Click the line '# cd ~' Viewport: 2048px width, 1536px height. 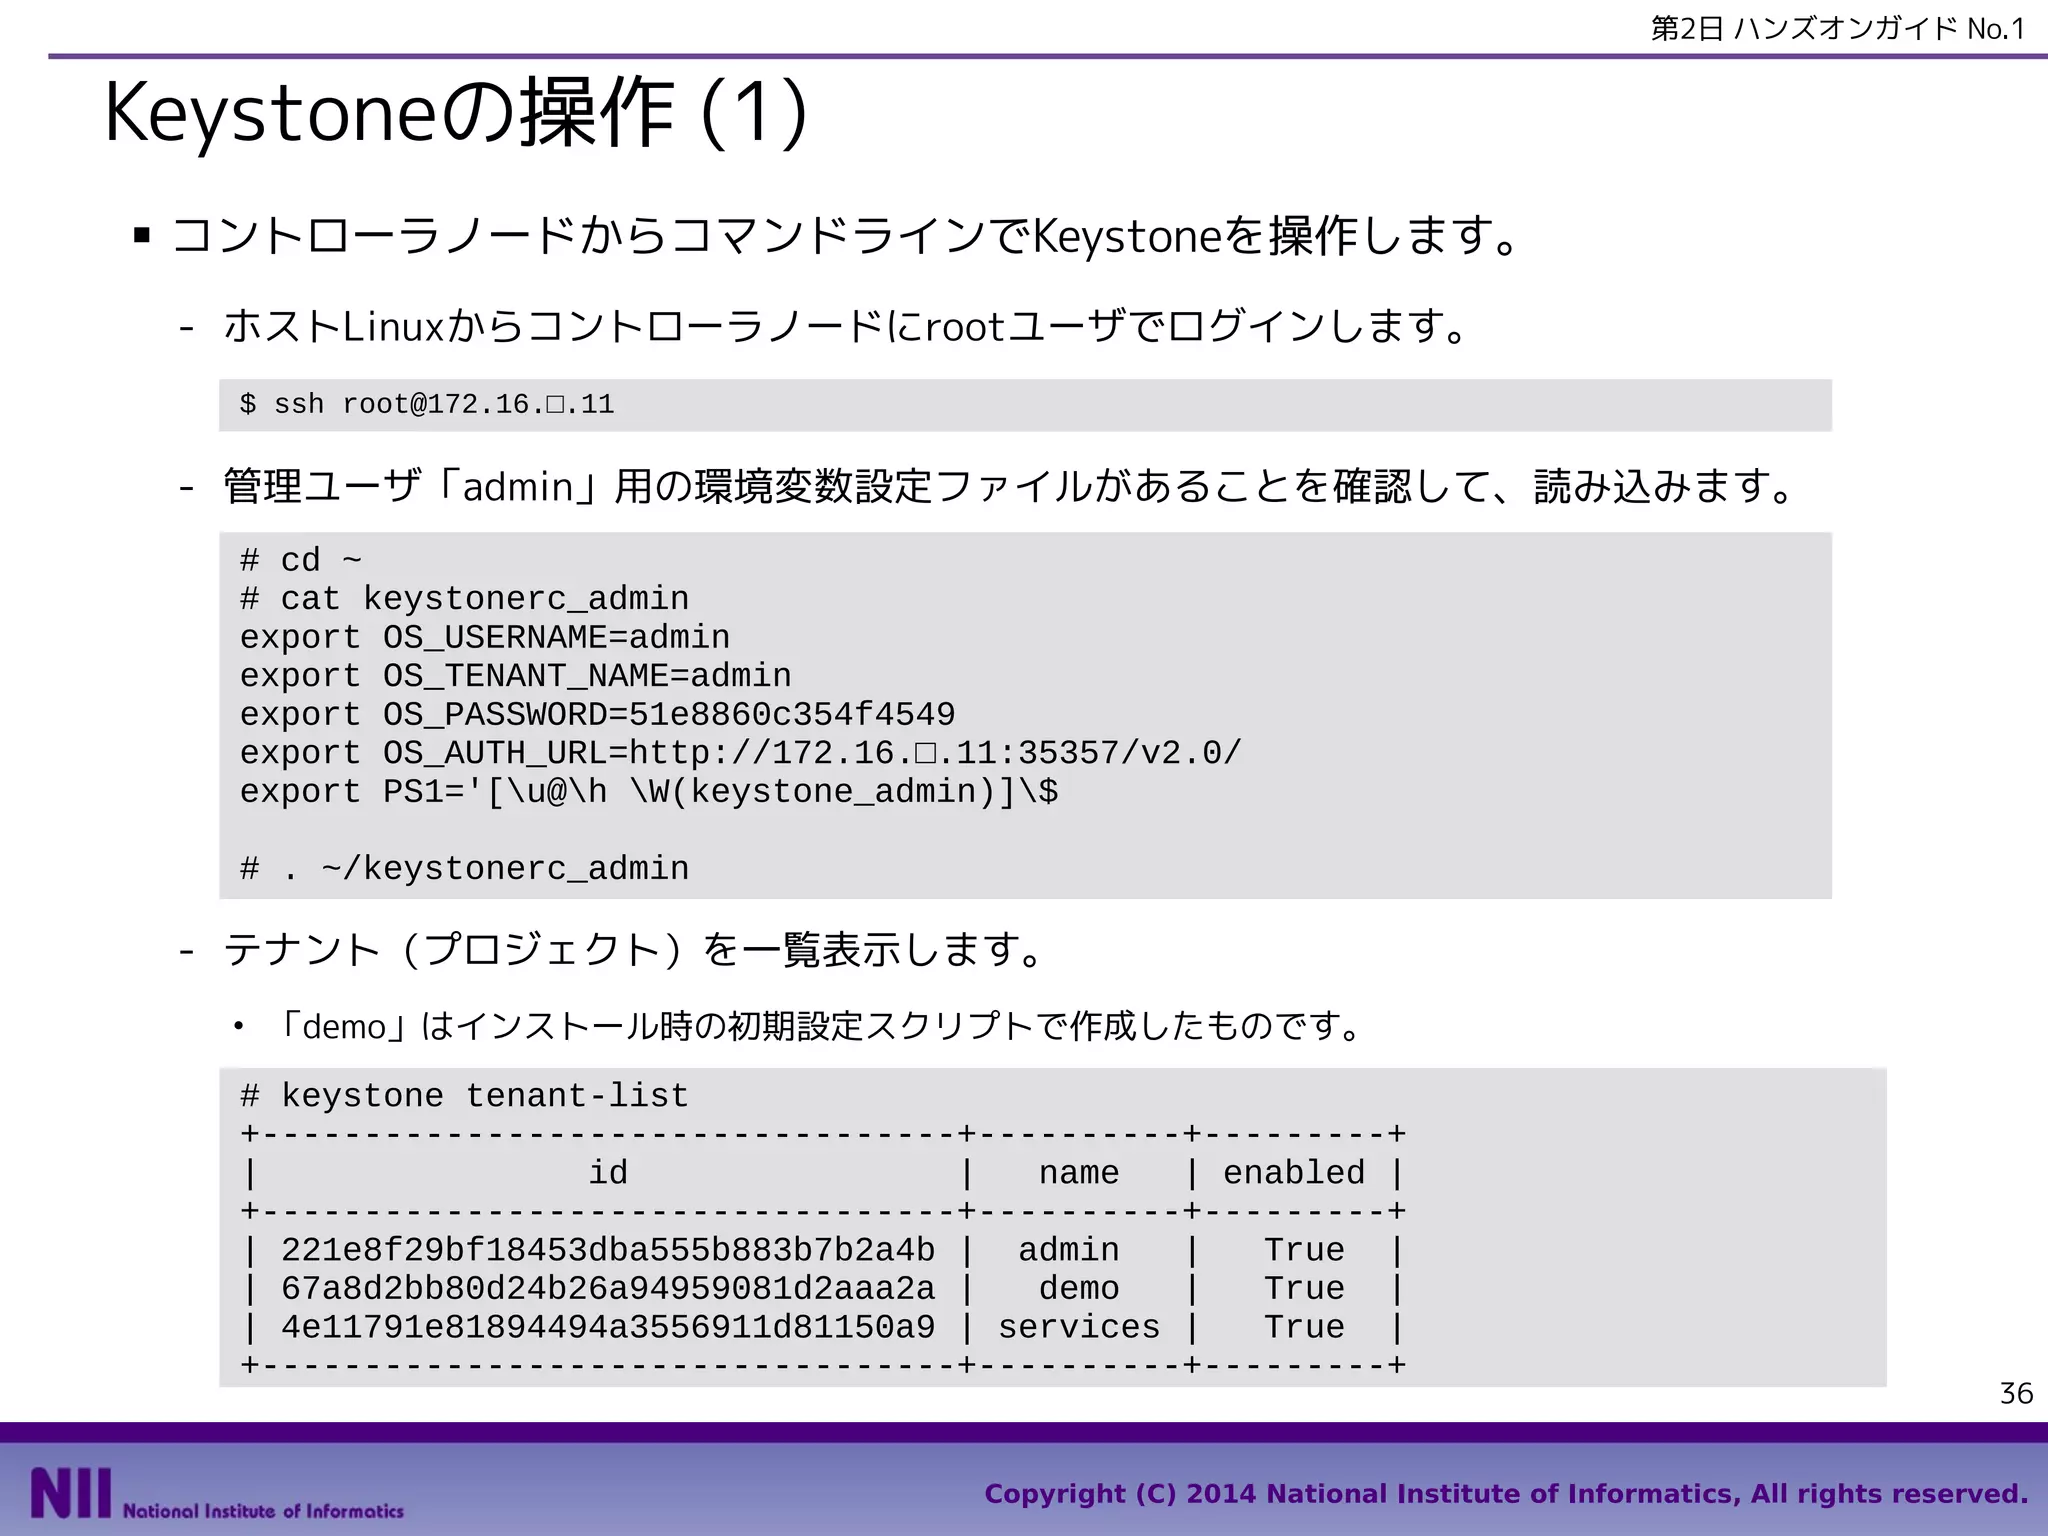[x=300, y=560]
